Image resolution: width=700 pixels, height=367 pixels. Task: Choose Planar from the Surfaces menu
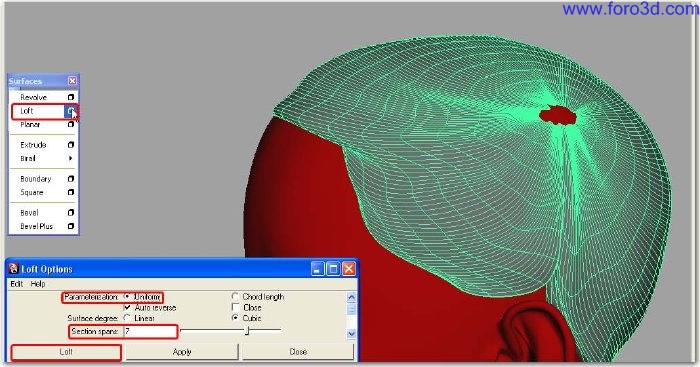(x=30, y=125)
